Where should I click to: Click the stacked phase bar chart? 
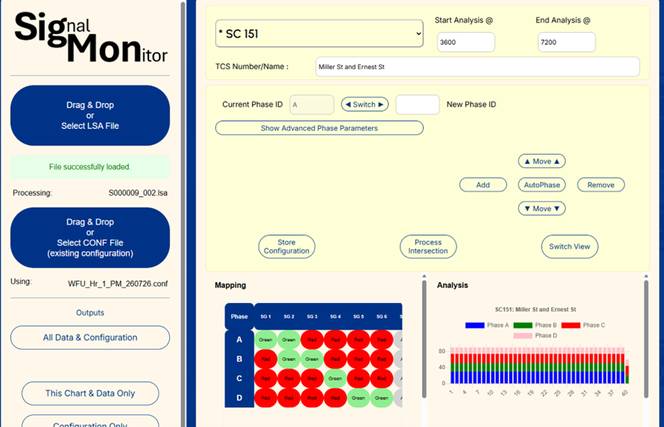click(x=538, y=366)
